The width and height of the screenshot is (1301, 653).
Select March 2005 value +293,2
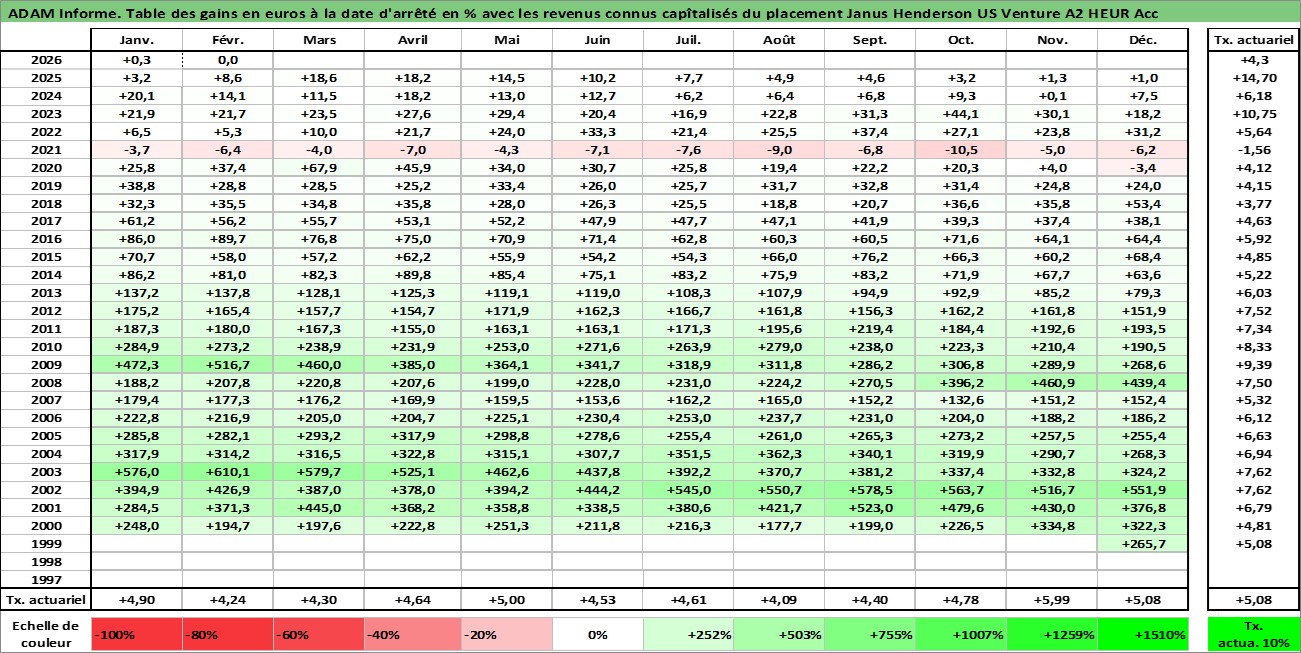318,436
